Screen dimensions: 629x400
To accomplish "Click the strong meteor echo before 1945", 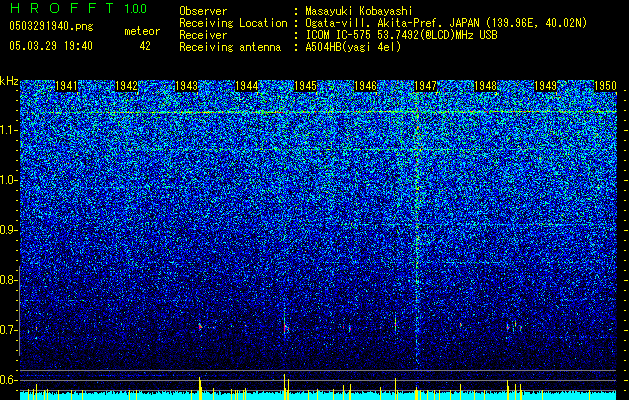I will 285,326.
